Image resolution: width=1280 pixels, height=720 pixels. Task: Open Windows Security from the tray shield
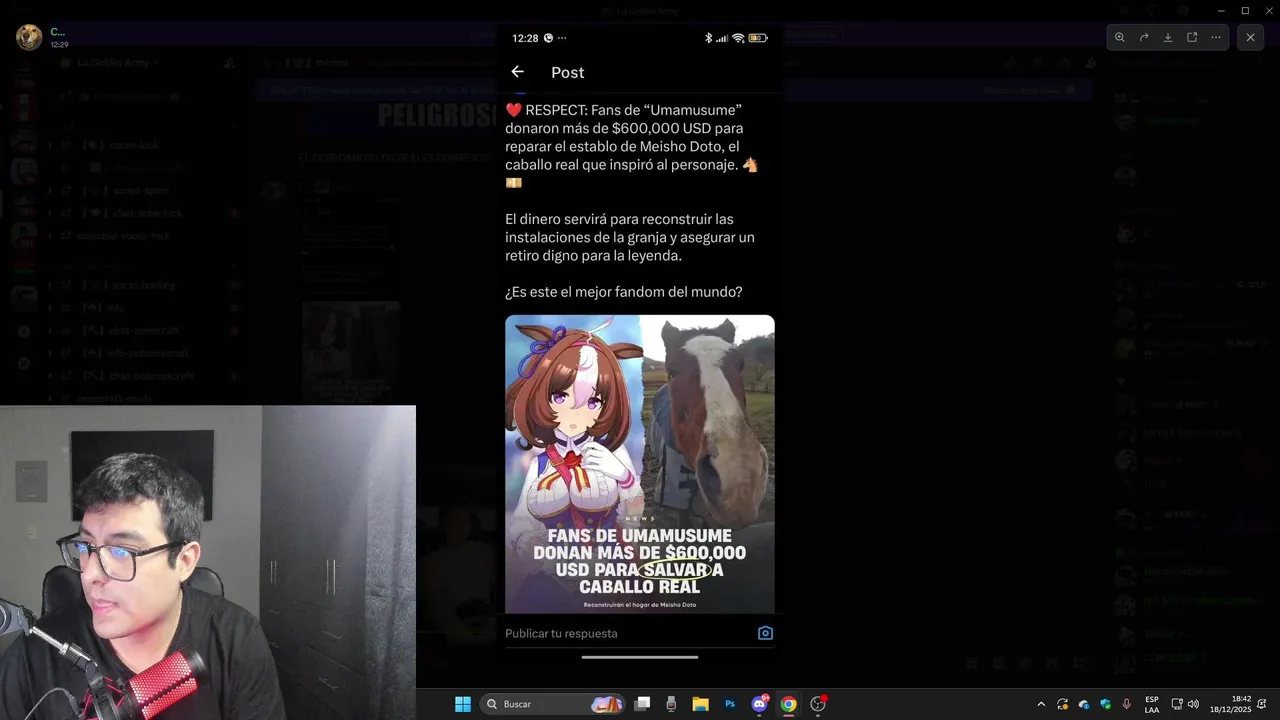click(1105, 705)
